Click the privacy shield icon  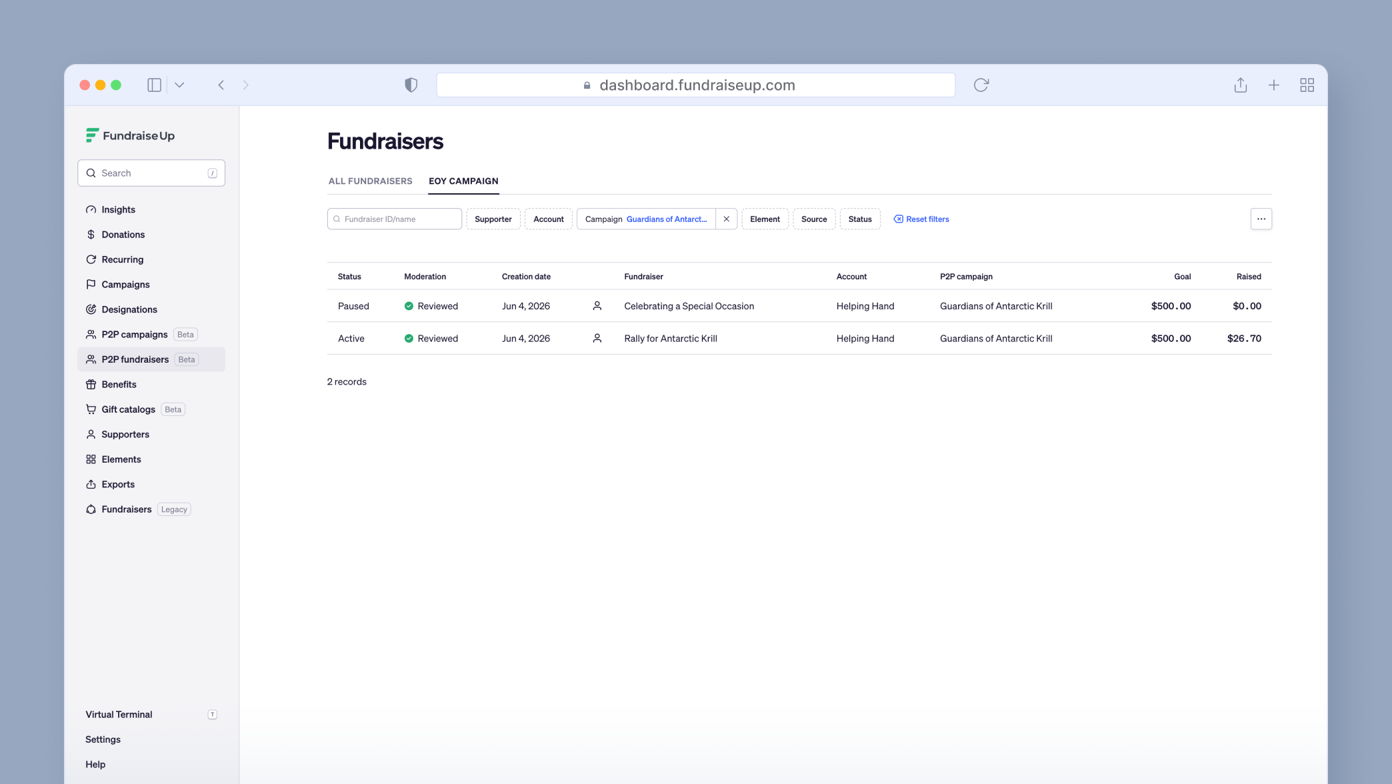point(411,85)
